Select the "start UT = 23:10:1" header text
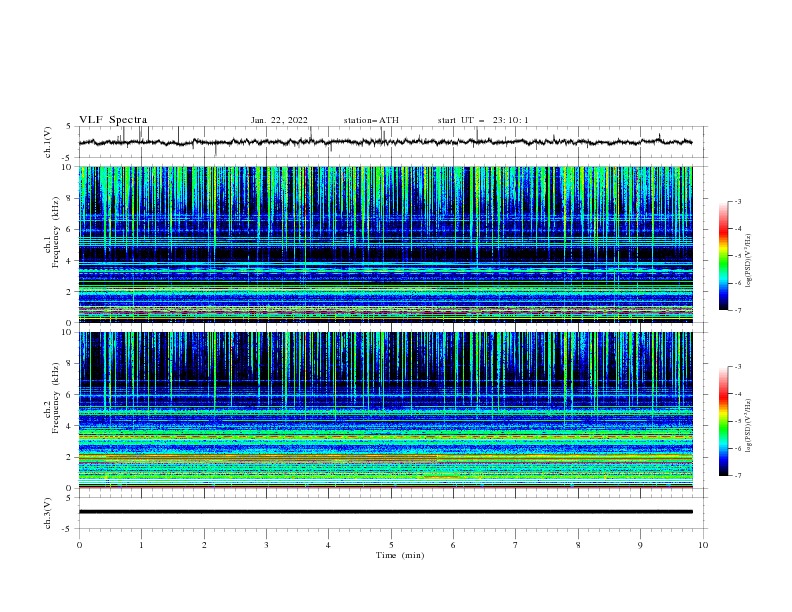 tap(482, 120)
